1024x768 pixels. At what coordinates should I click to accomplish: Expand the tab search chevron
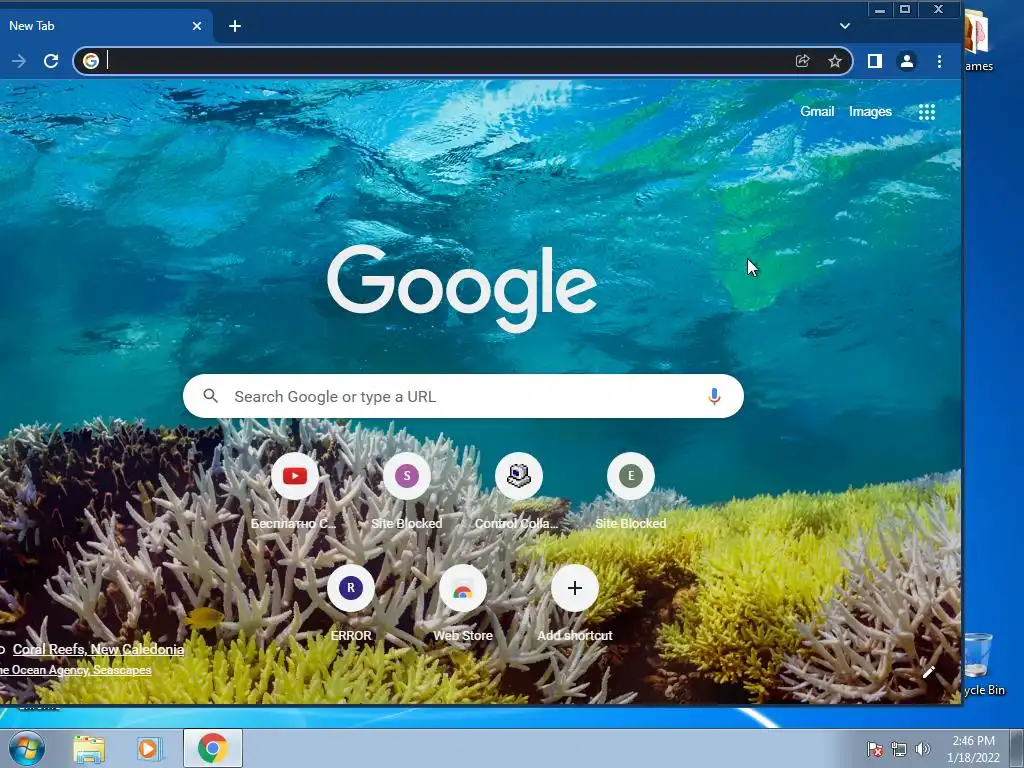coord(844,26)
